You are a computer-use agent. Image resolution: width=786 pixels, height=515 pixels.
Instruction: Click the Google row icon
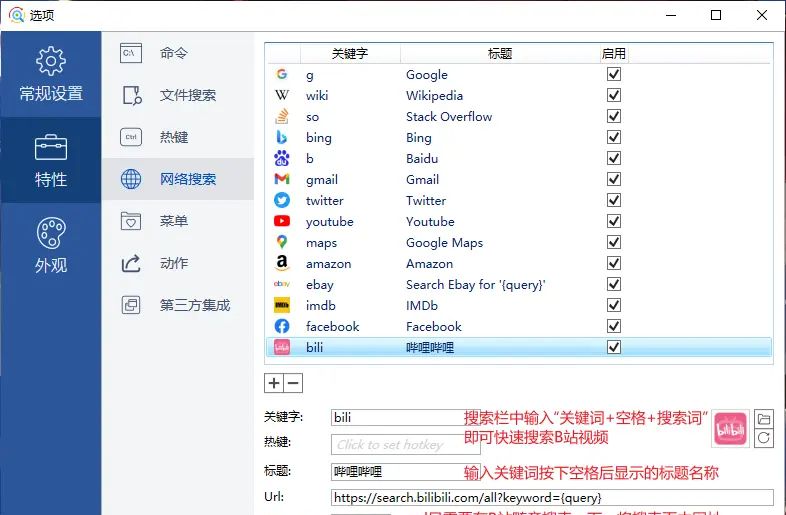282,74
